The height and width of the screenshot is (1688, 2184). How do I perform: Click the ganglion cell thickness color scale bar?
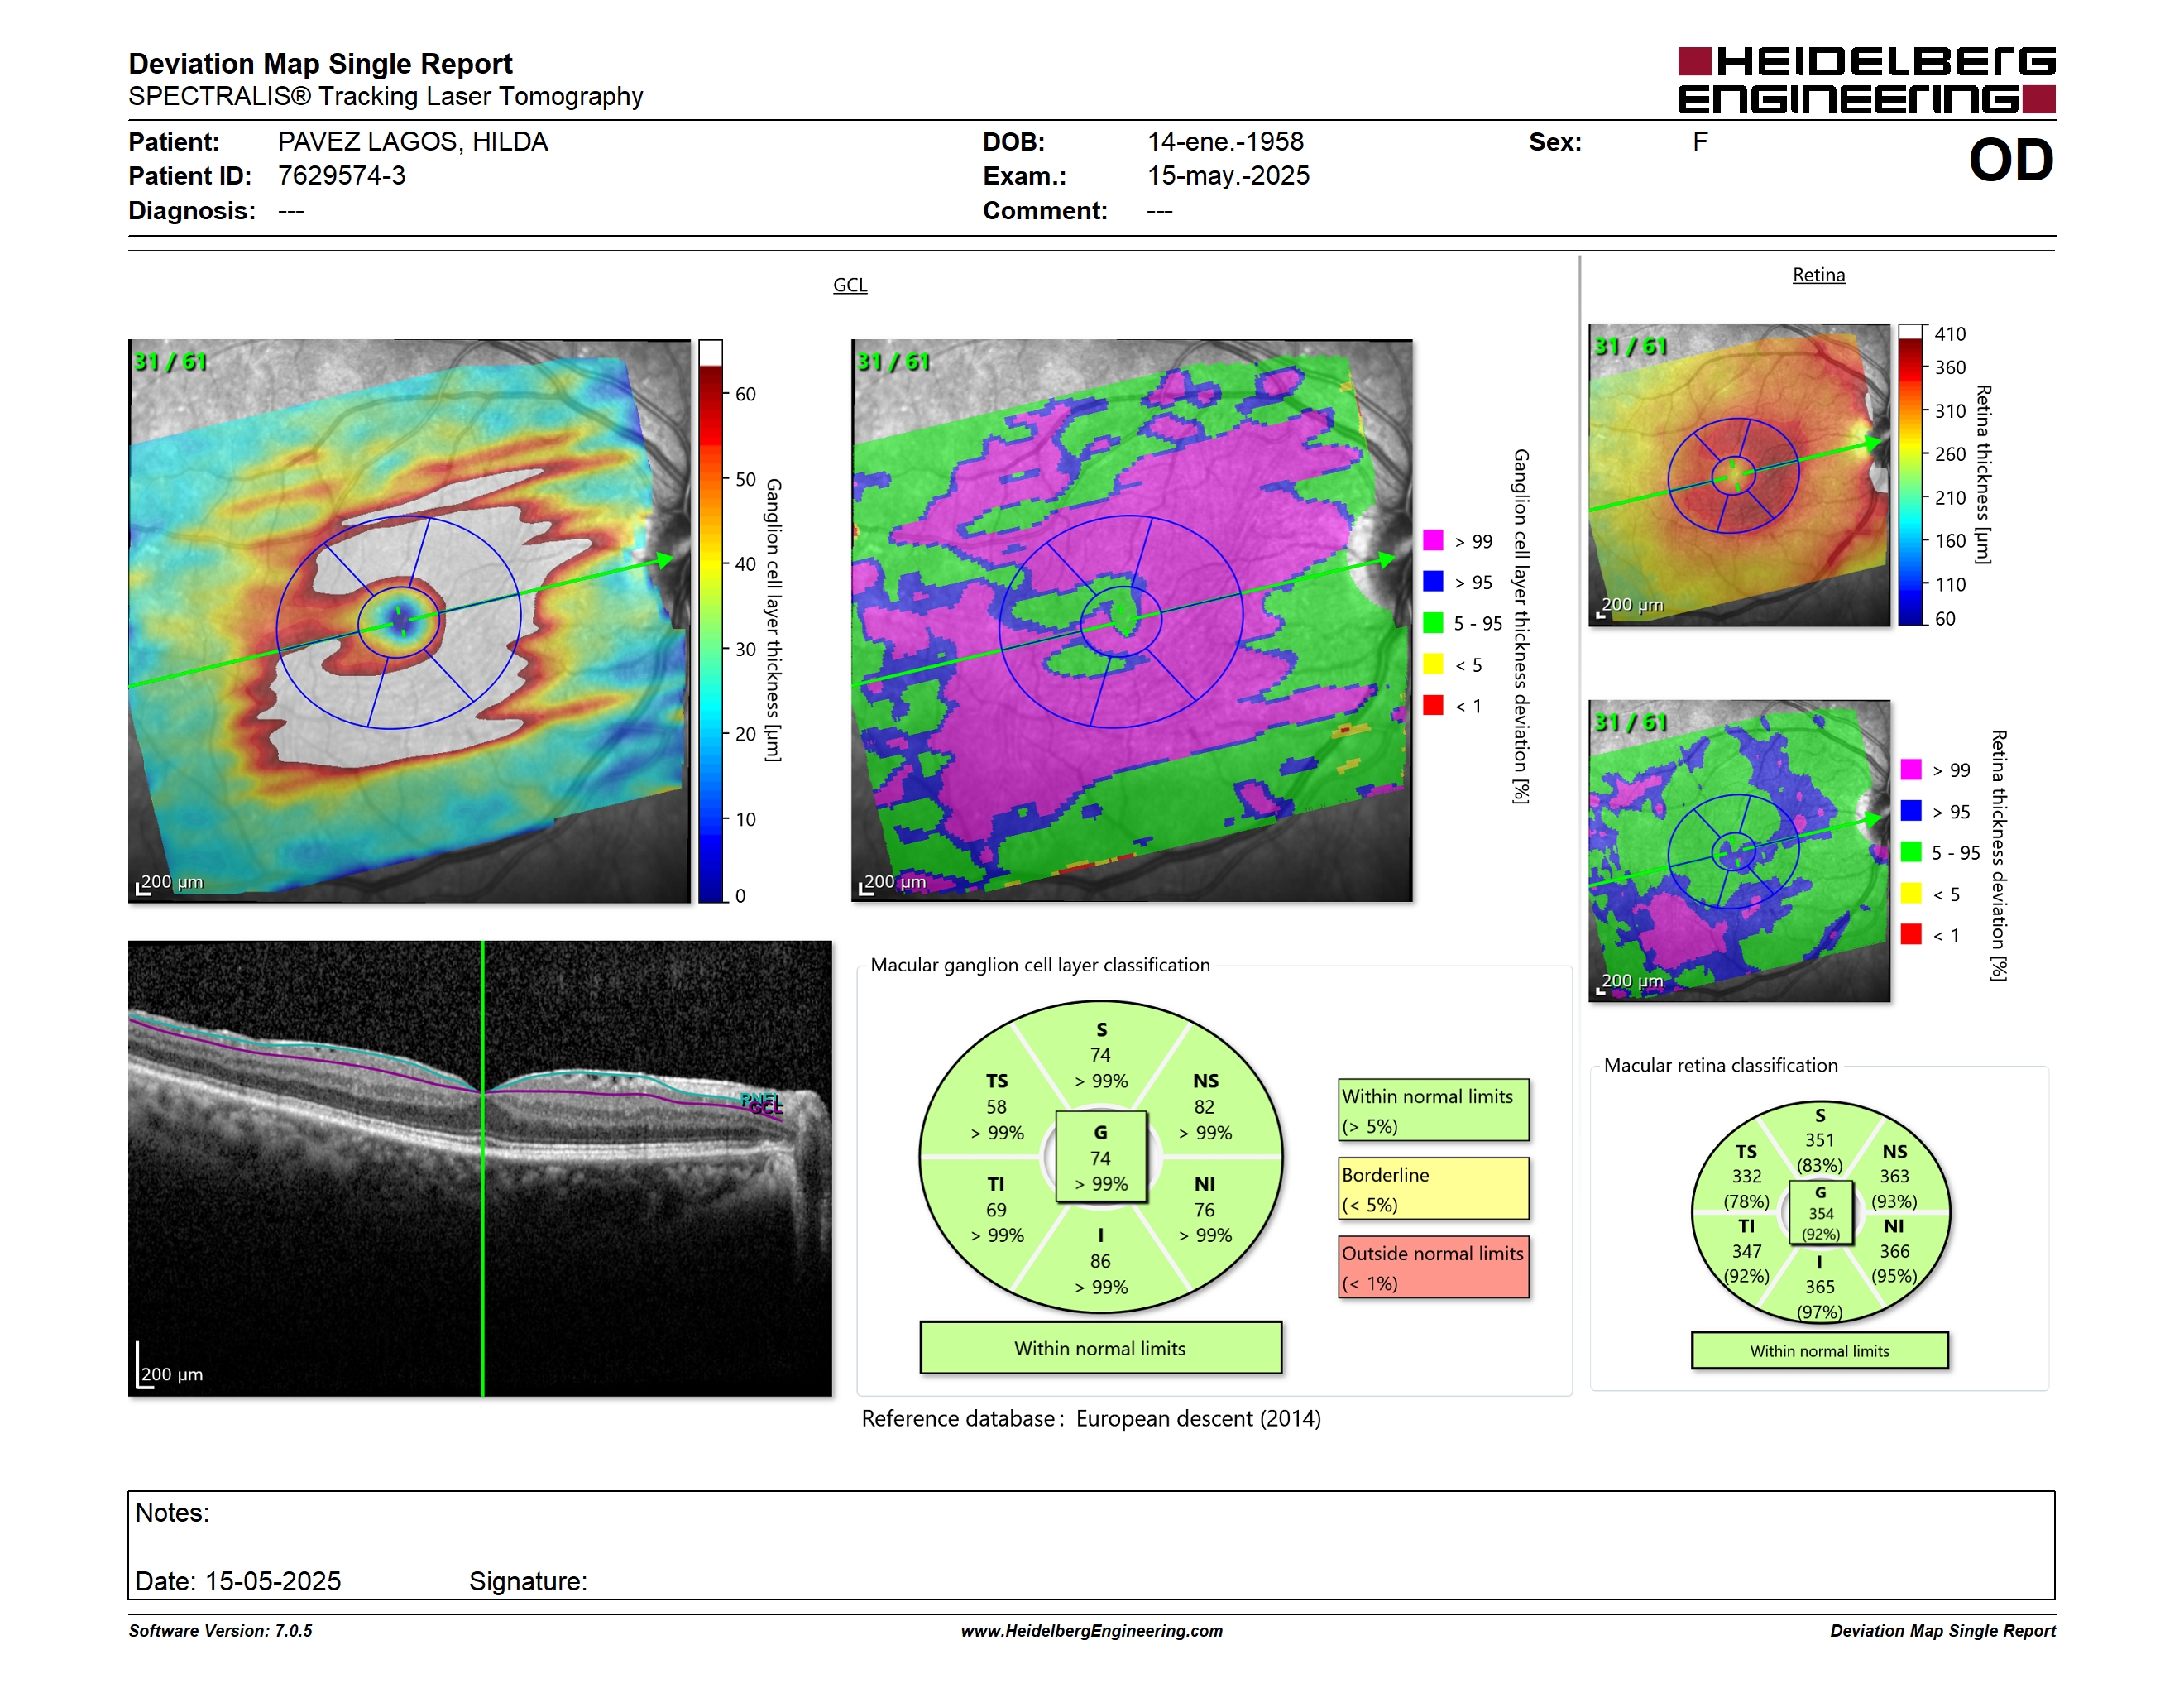[710, 621]
